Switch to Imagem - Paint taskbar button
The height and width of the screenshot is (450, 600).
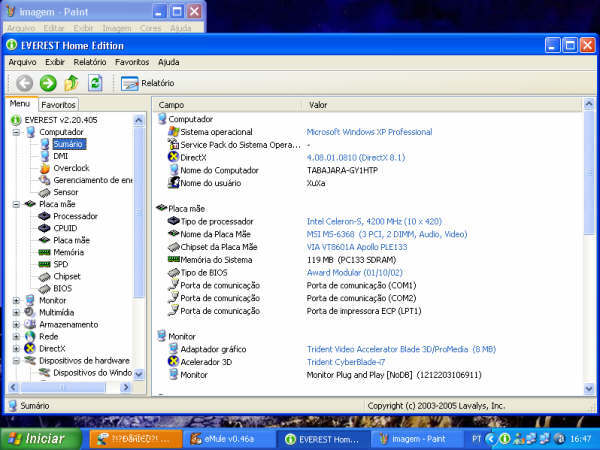(417, 439)
